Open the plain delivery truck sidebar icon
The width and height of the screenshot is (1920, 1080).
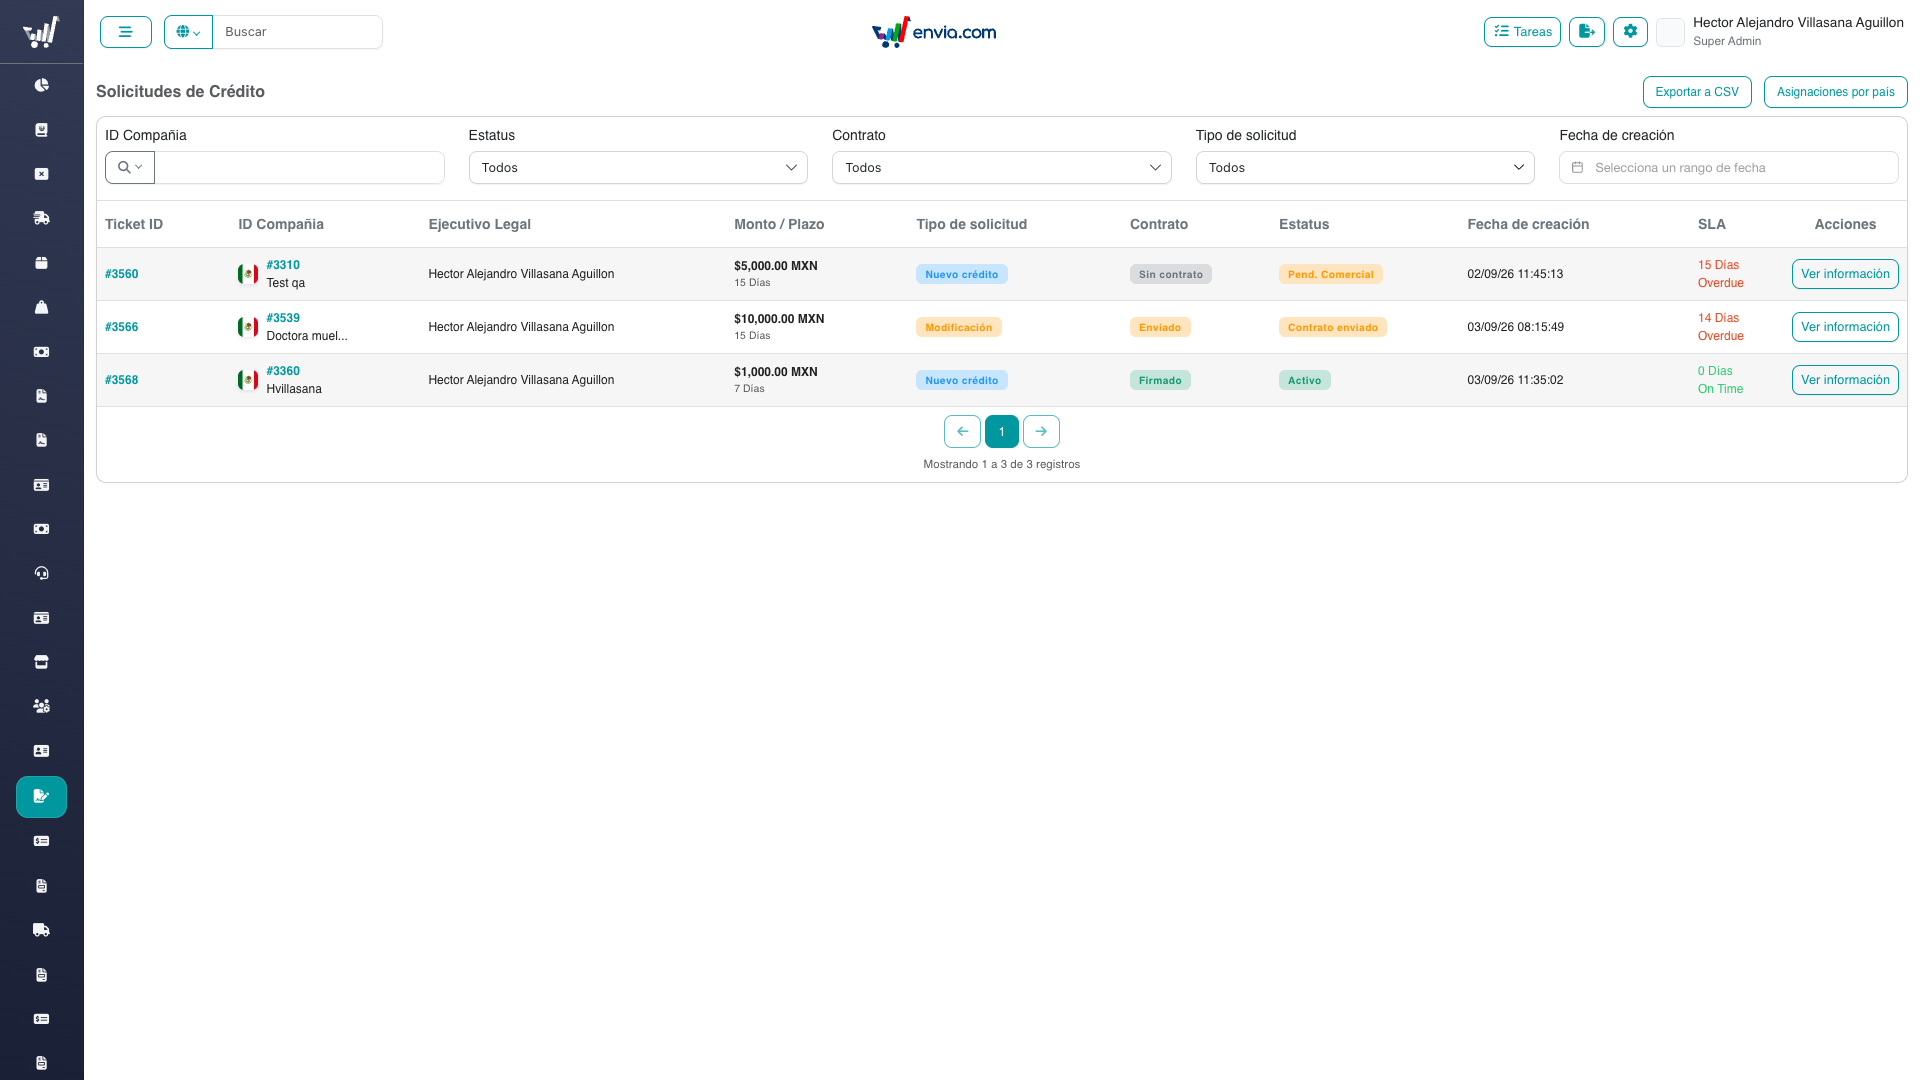coord(41,930)
